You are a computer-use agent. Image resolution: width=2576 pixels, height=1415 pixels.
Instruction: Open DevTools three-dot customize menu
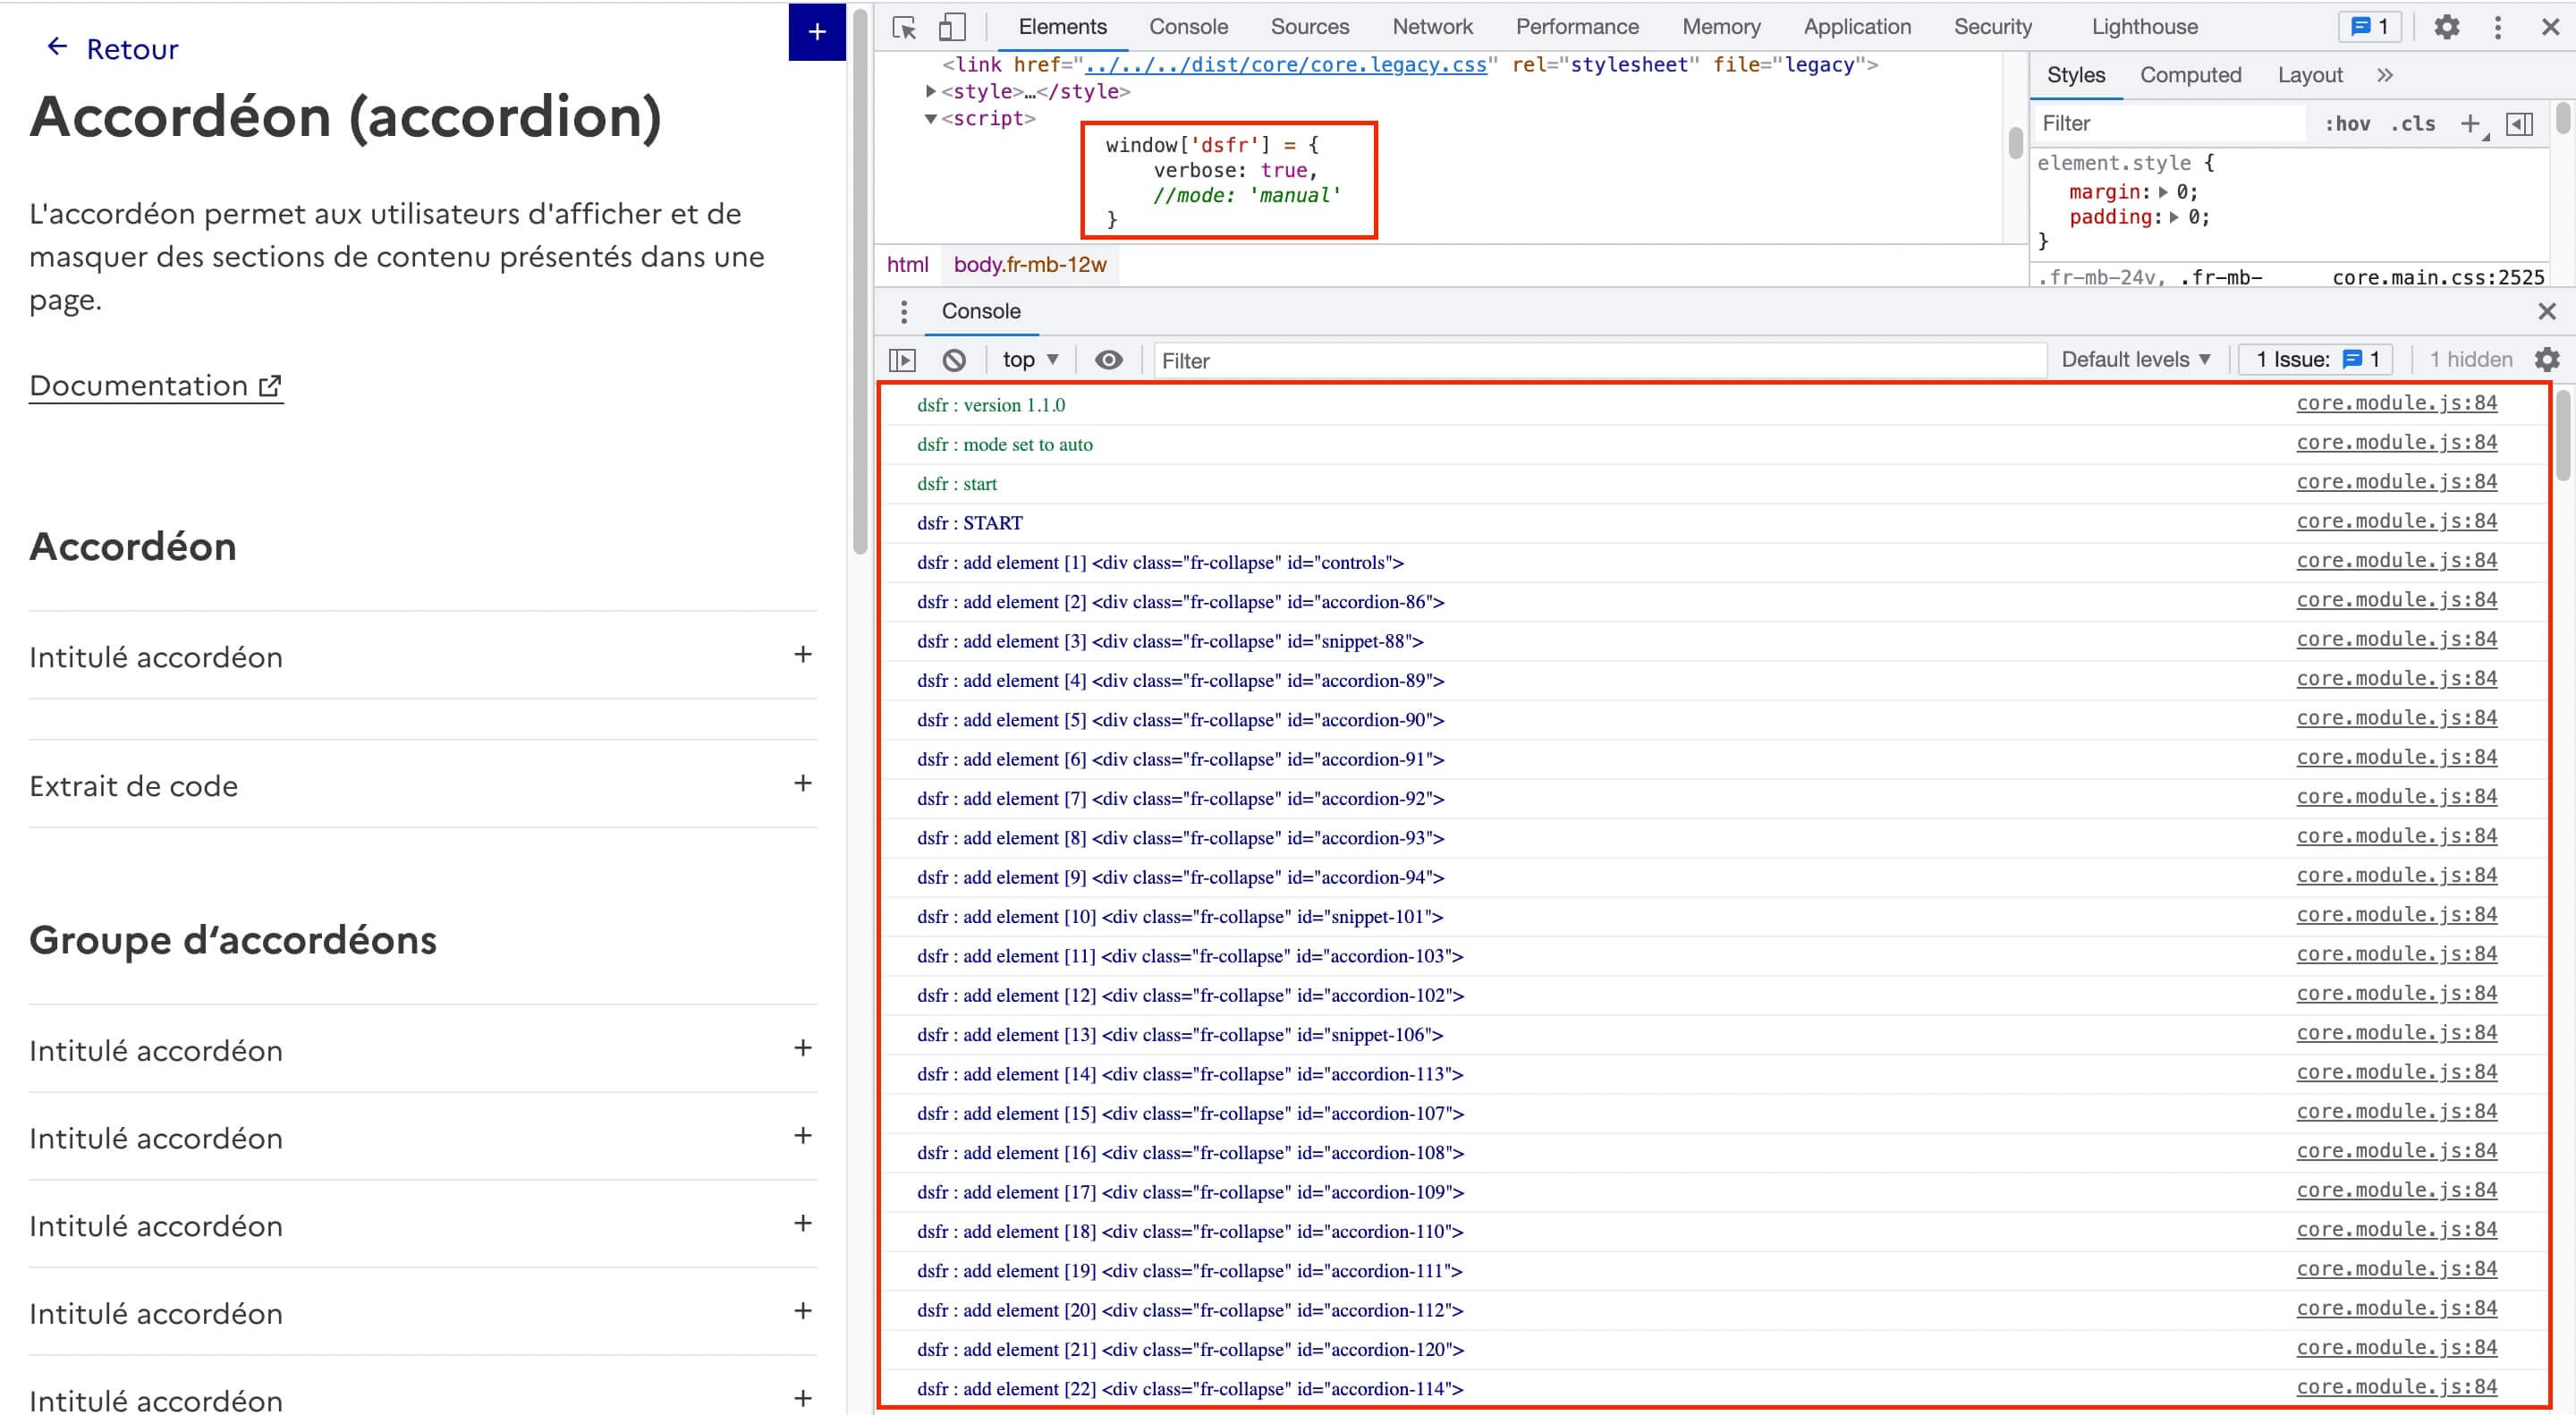coord(2497,27)
